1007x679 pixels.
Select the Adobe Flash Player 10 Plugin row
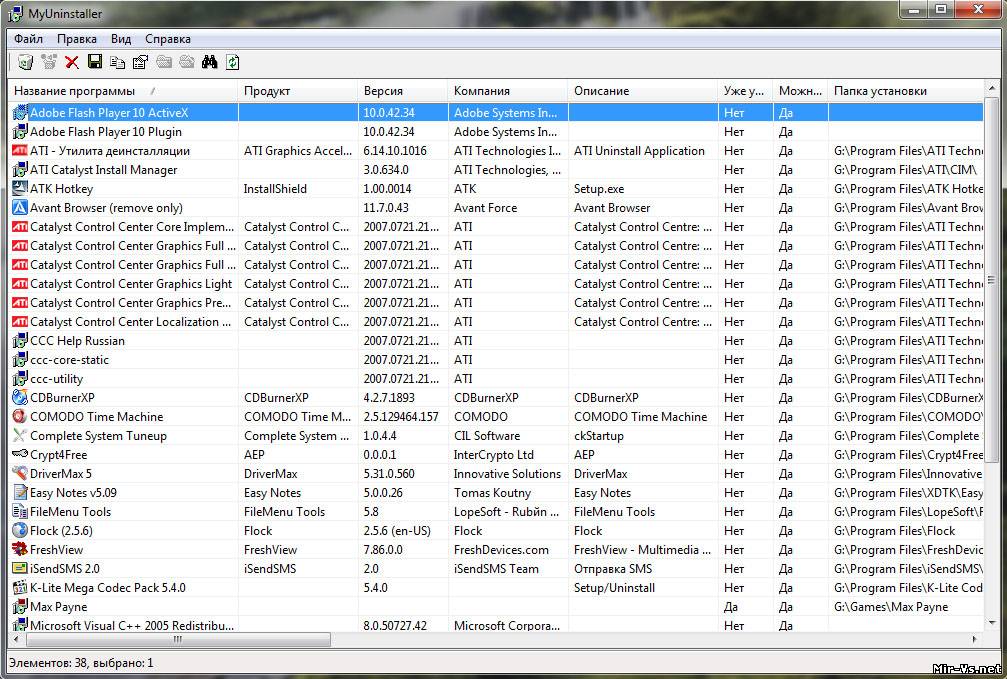tap(496, 132)
